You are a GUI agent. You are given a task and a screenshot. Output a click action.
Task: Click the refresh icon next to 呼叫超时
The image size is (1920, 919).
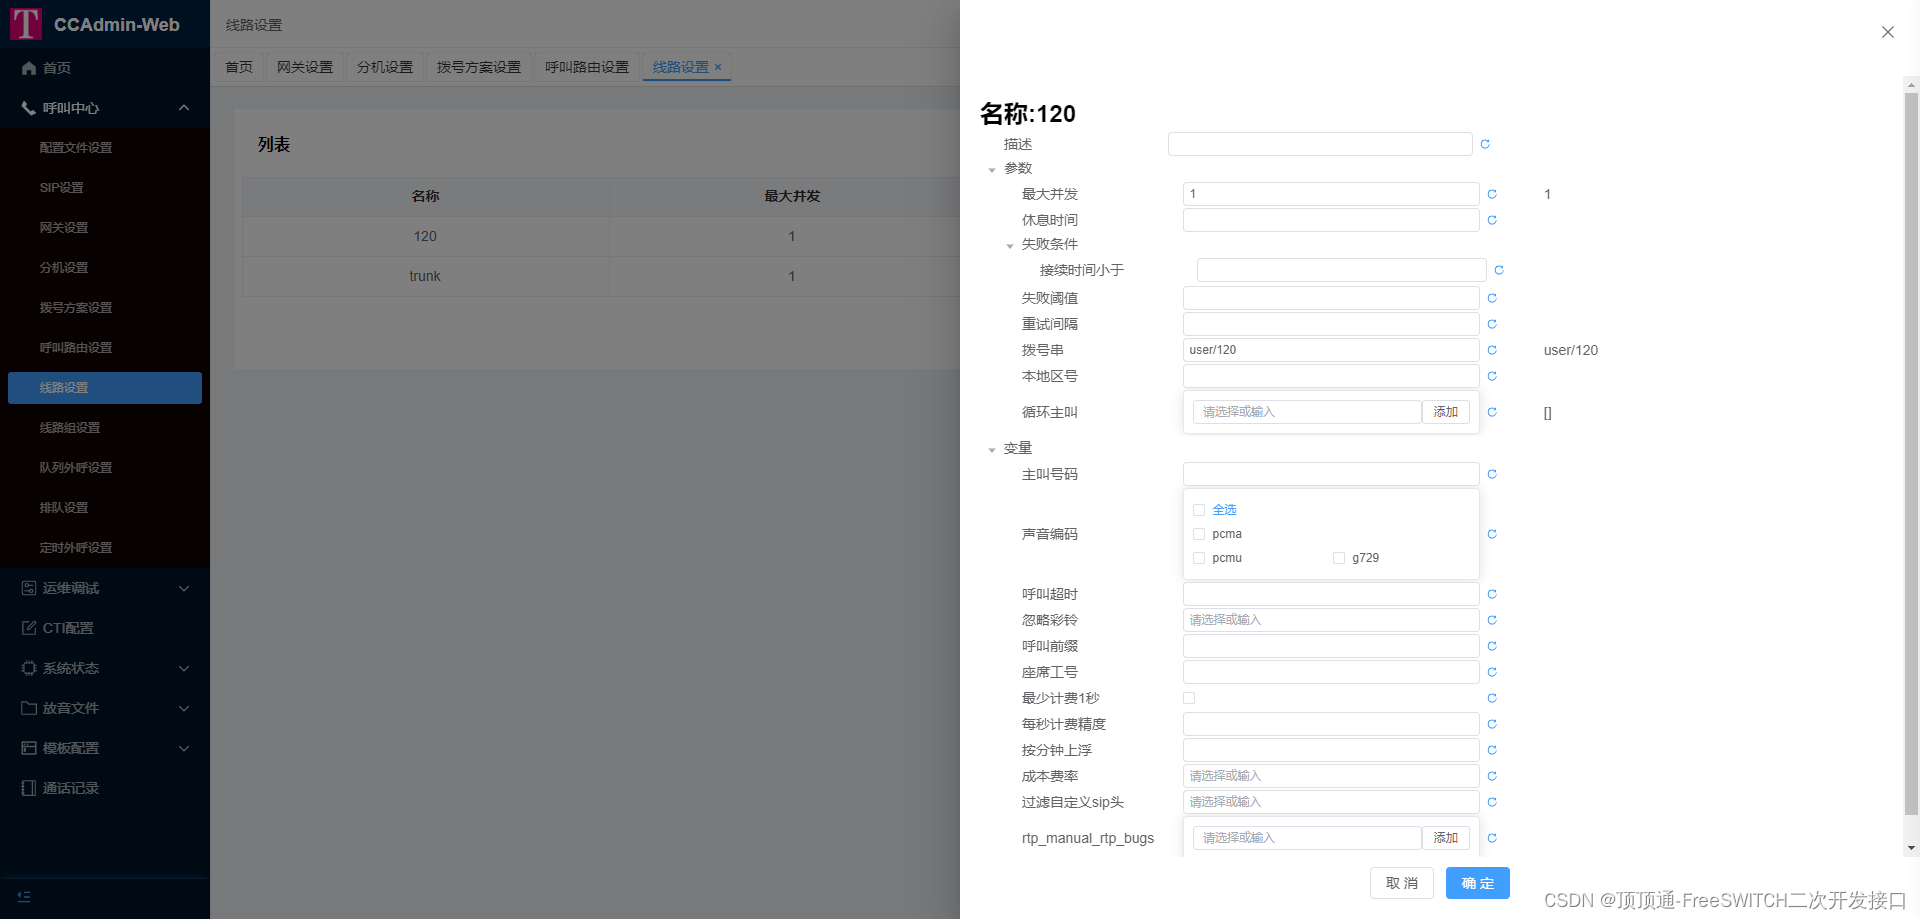pyautogui.click(x=1492, y=593)
